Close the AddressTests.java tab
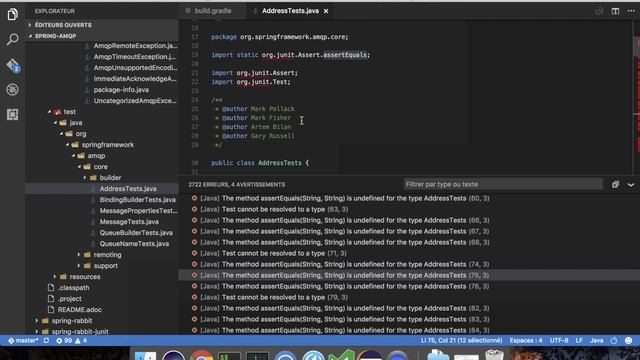 326,11
